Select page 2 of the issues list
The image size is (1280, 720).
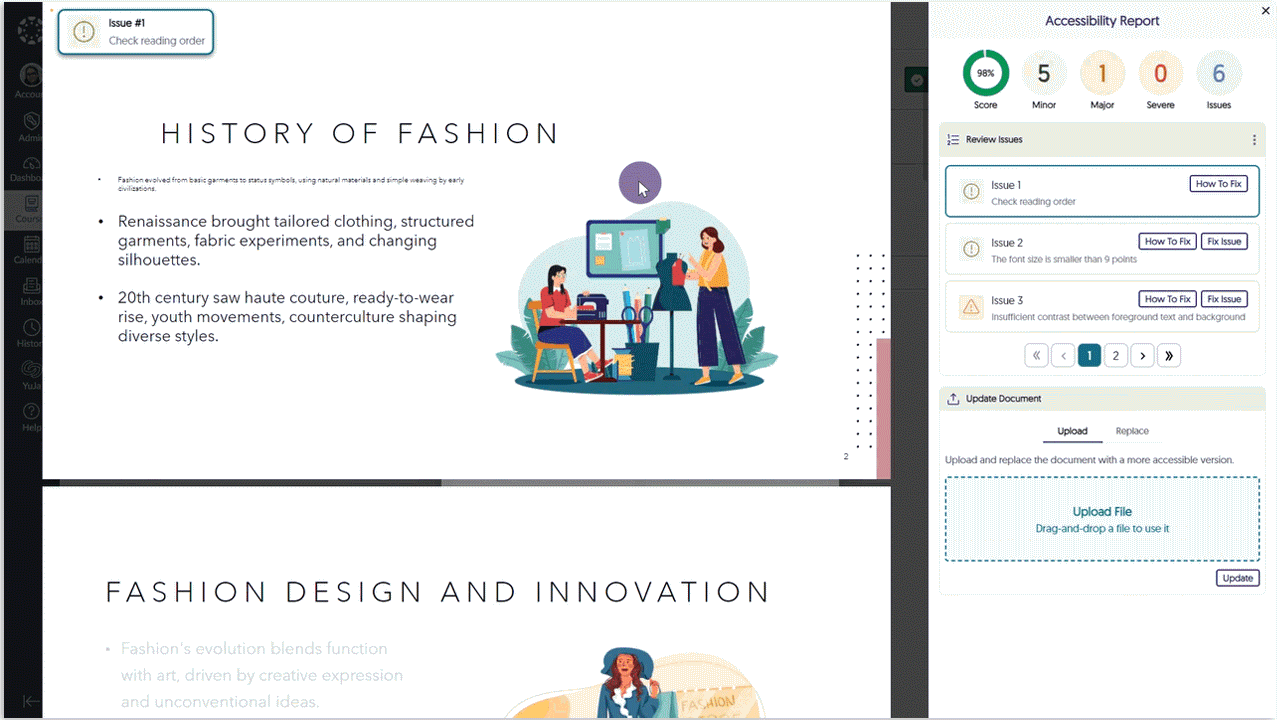point(1115,355)
